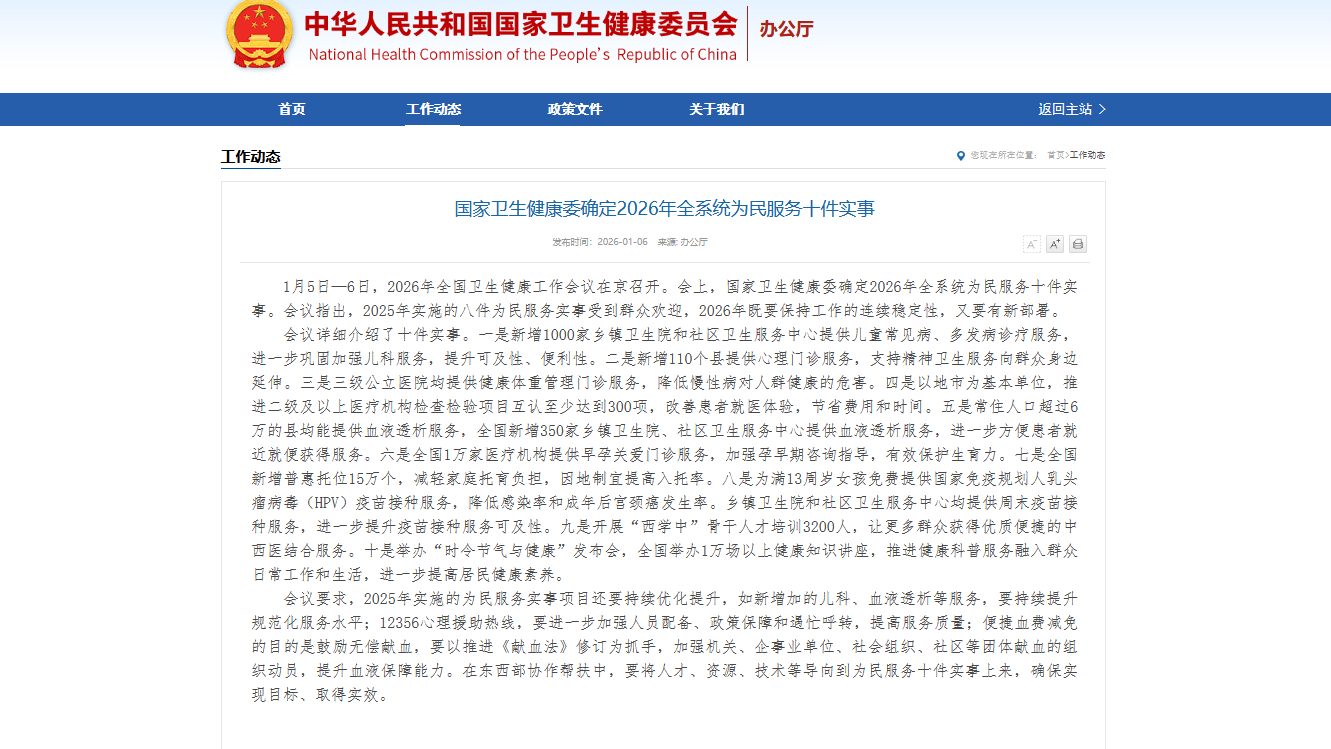Click the blue location pin icon
The width and height of the screenshot is (1331, 749).
961,155
